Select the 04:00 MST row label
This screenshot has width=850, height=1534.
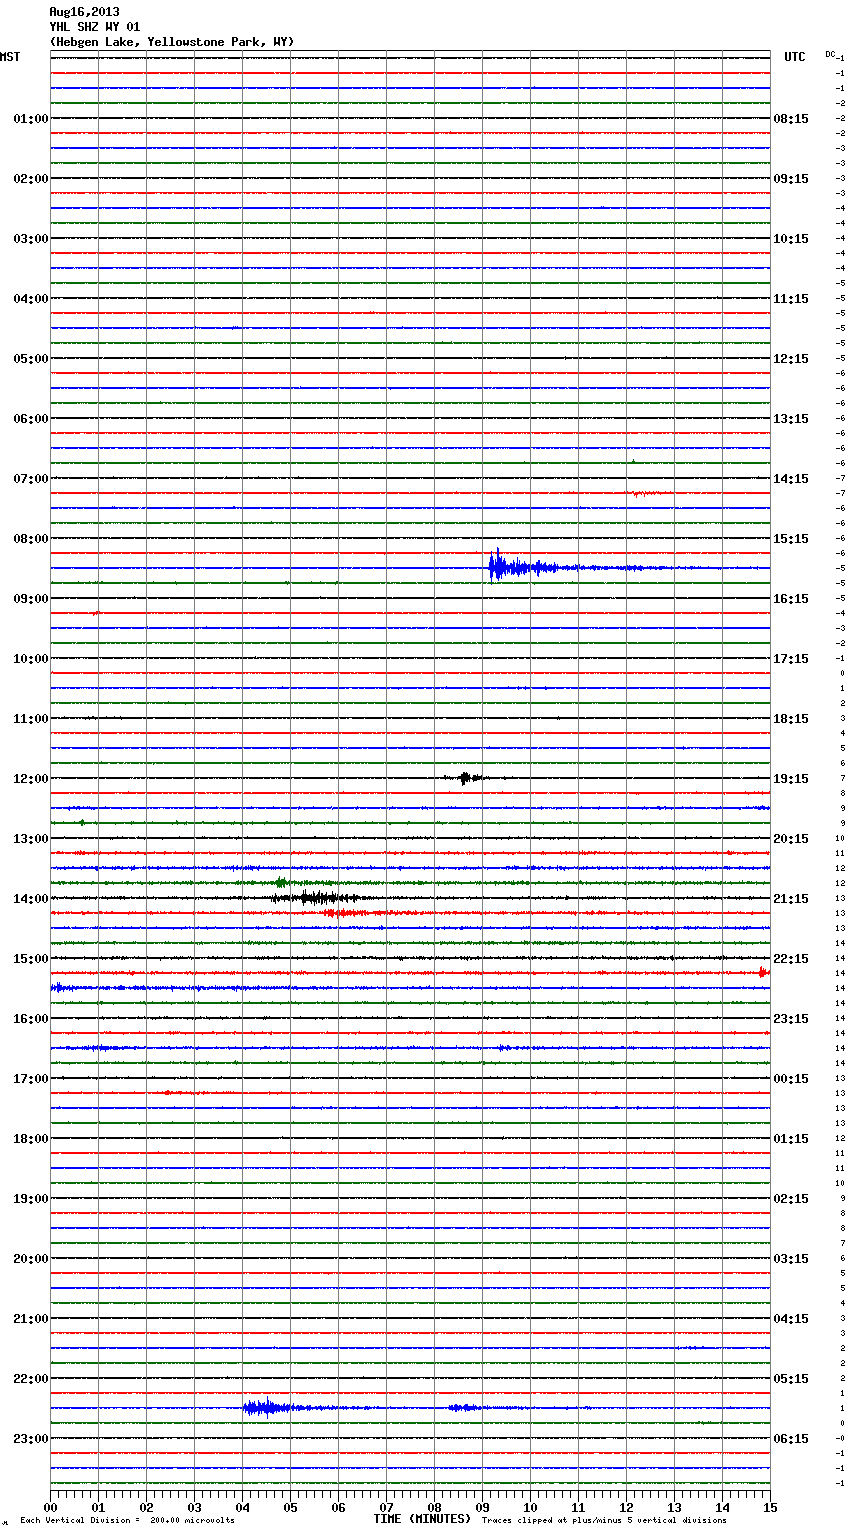30,299
